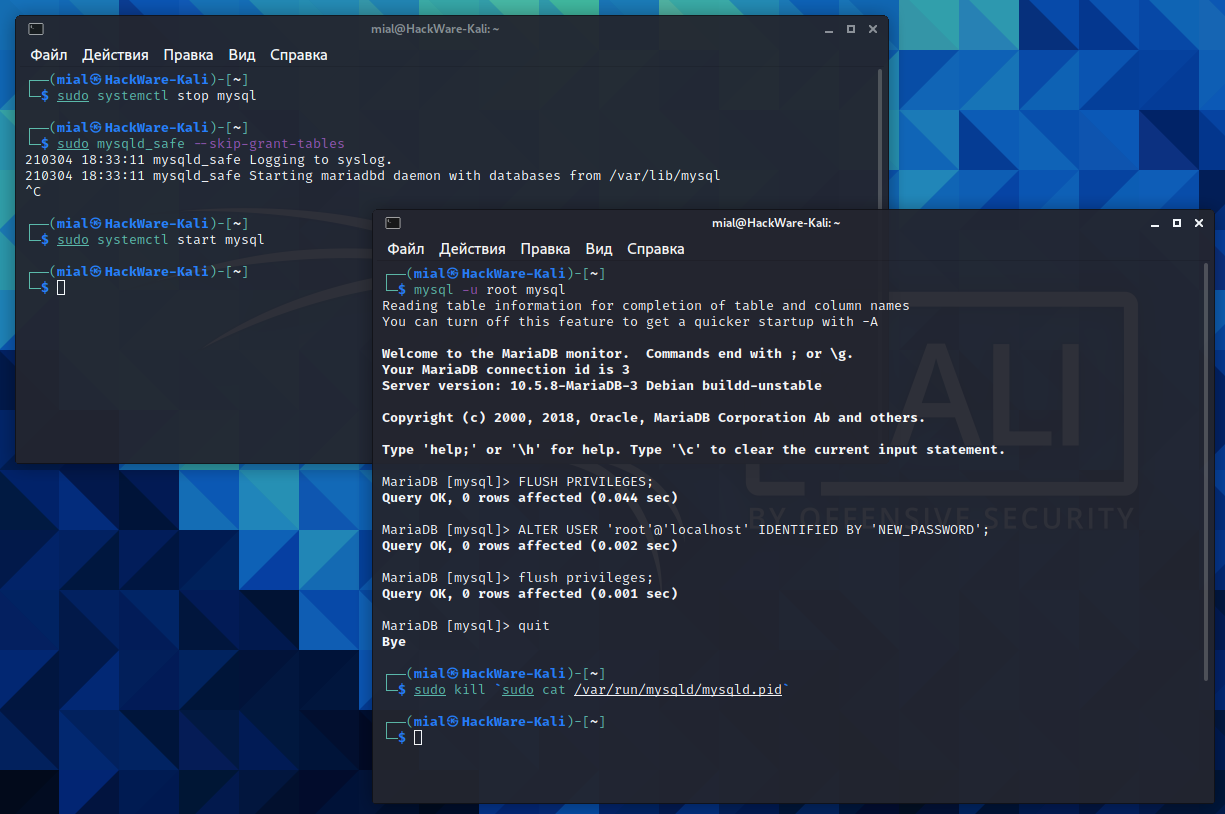Click the 'FLUSH PRIVILEGES;' uppercase statement
The height and width of the screenshot is (814, 1225).
586,482
